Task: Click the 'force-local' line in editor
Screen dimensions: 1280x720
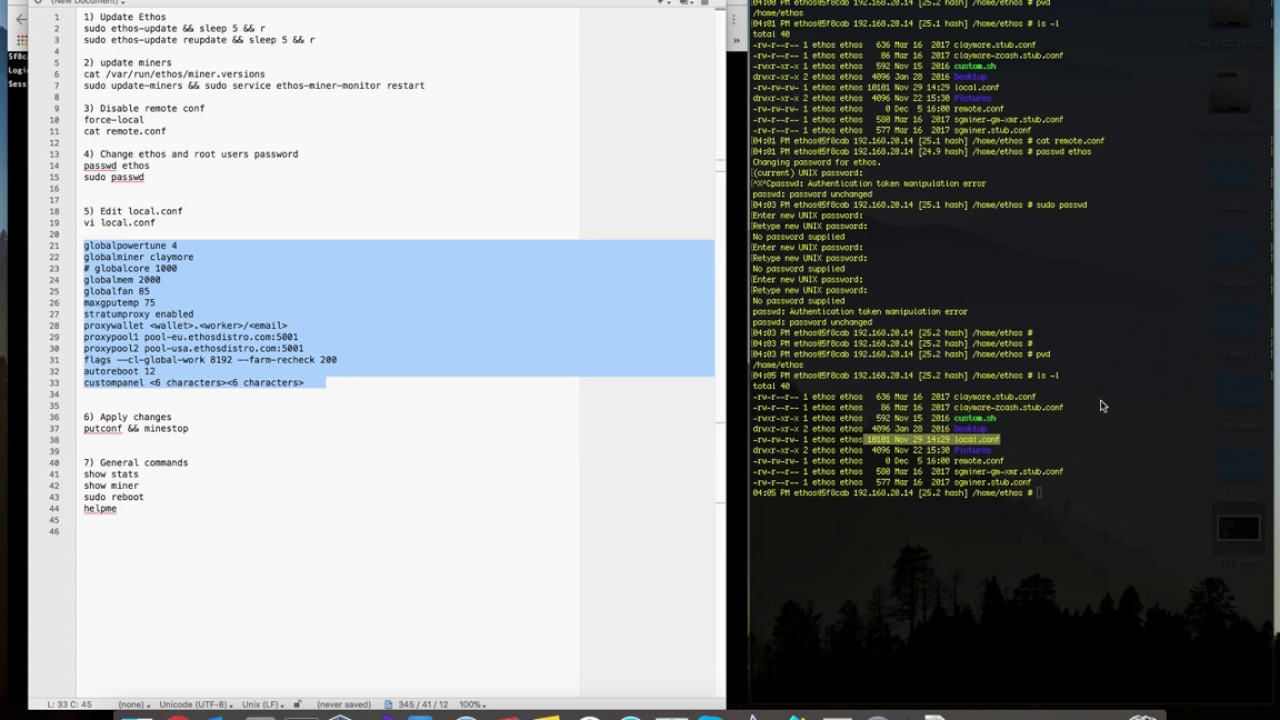Action: (114, 120)
